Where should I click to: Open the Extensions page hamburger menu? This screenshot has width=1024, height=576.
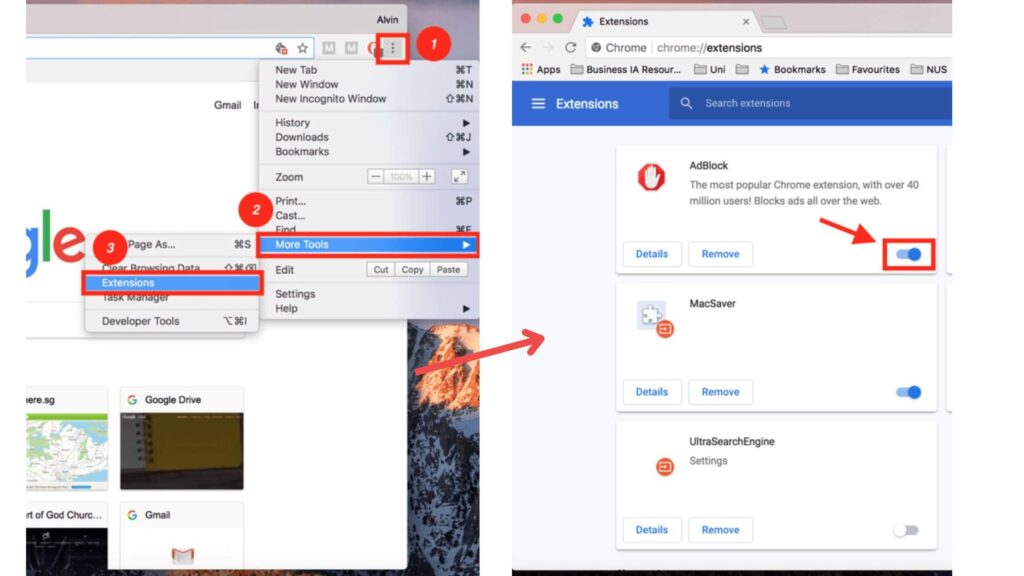click(538, 104)
